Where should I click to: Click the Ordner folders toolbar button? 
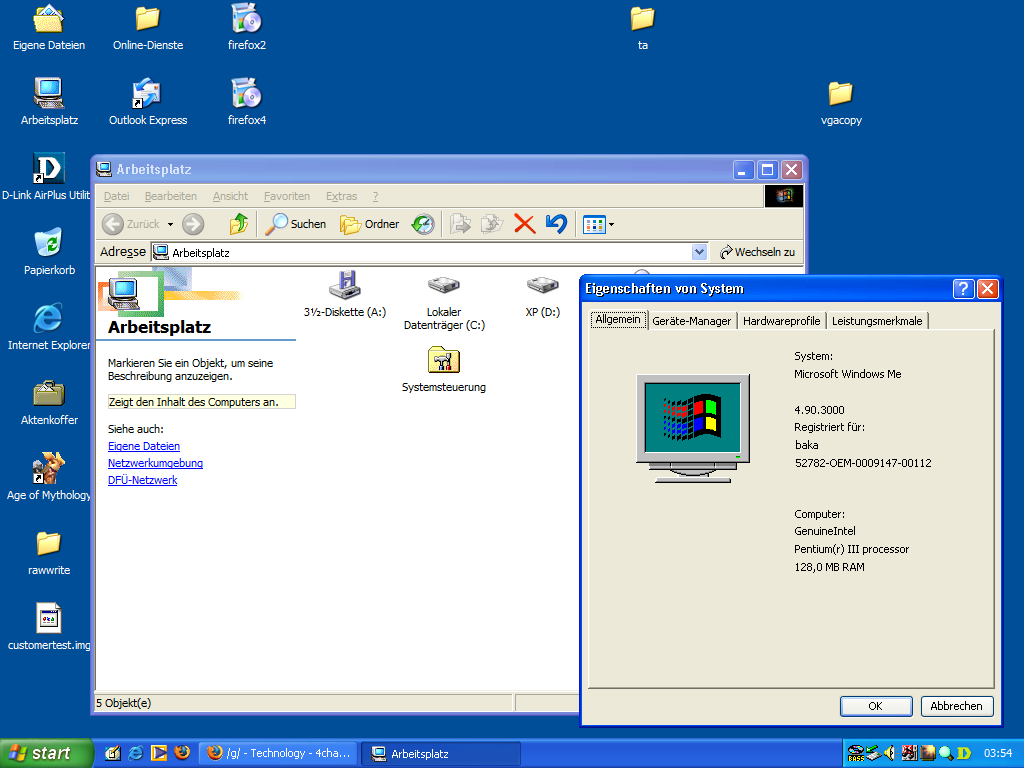coord(370,224)
